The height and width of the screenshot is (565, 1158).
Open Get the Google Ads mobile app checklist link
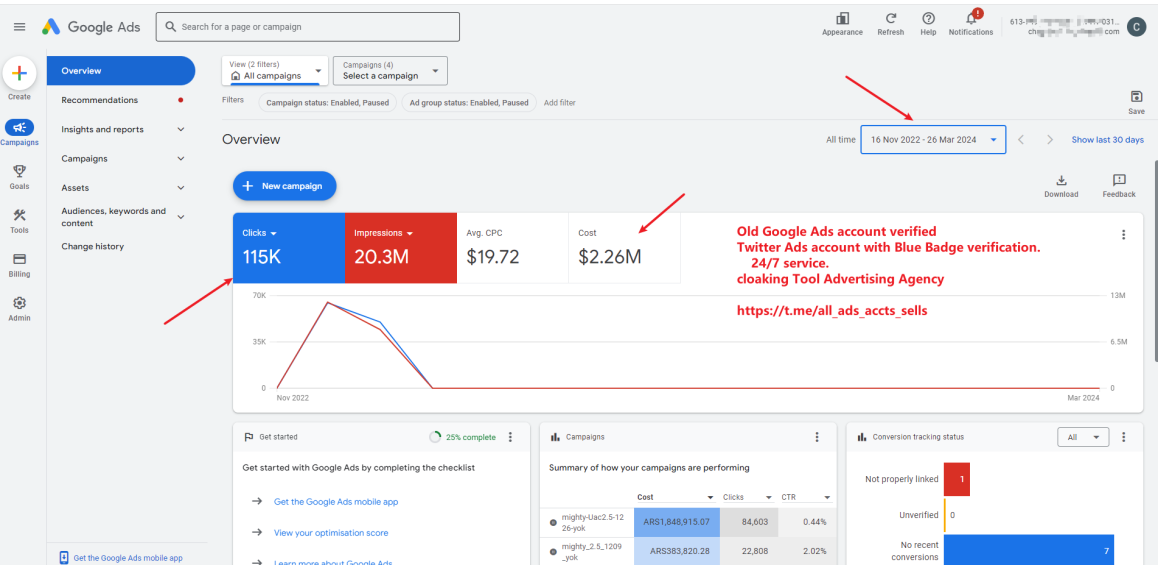click(336, 501)
